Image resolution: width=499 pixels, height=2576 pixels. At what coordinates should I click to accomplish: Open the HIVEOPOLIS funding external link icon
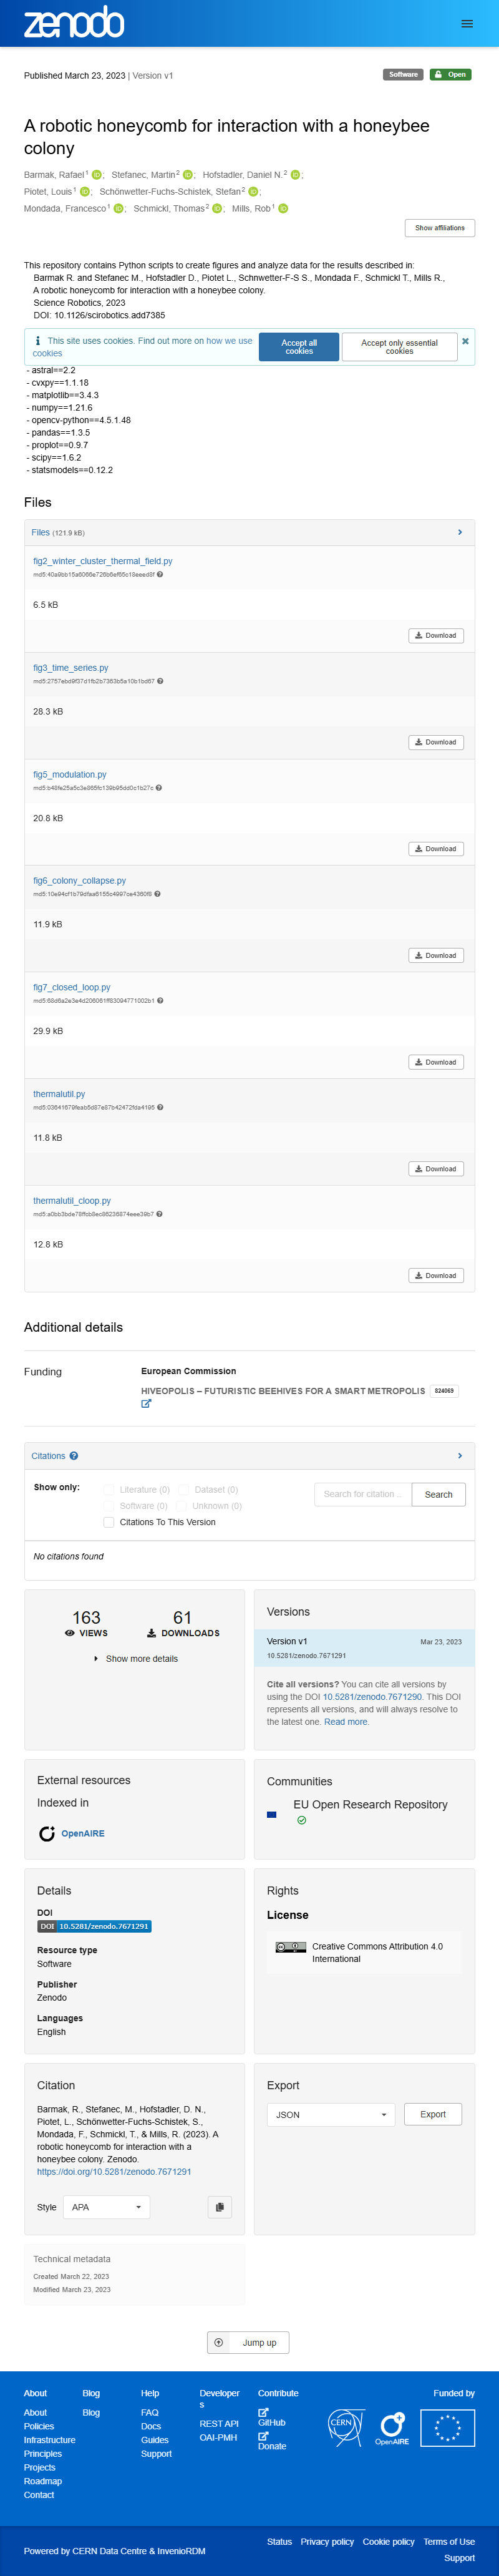pyautogui.click(x=146, y=1404)
